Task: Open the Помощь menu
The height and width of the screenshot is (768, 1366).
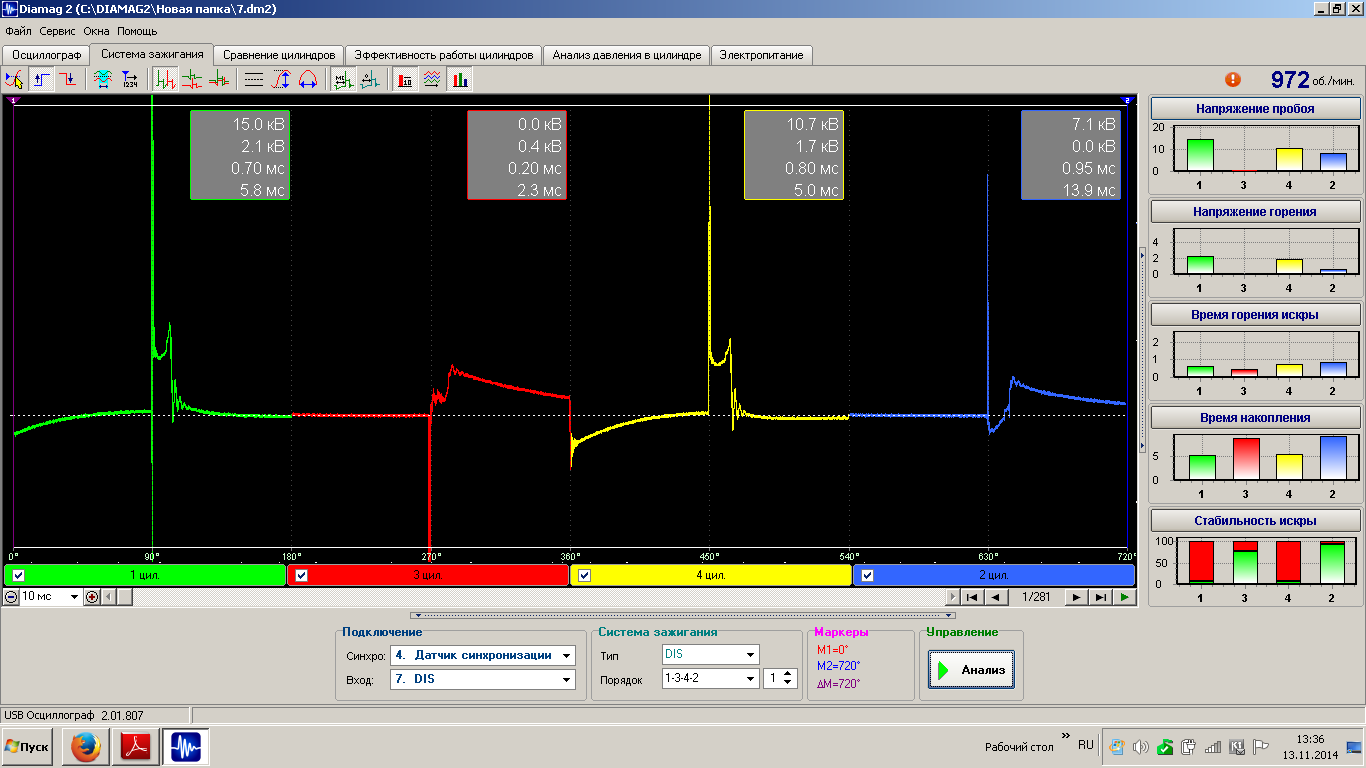Action: pyautogui.click(x=137, y=31)
